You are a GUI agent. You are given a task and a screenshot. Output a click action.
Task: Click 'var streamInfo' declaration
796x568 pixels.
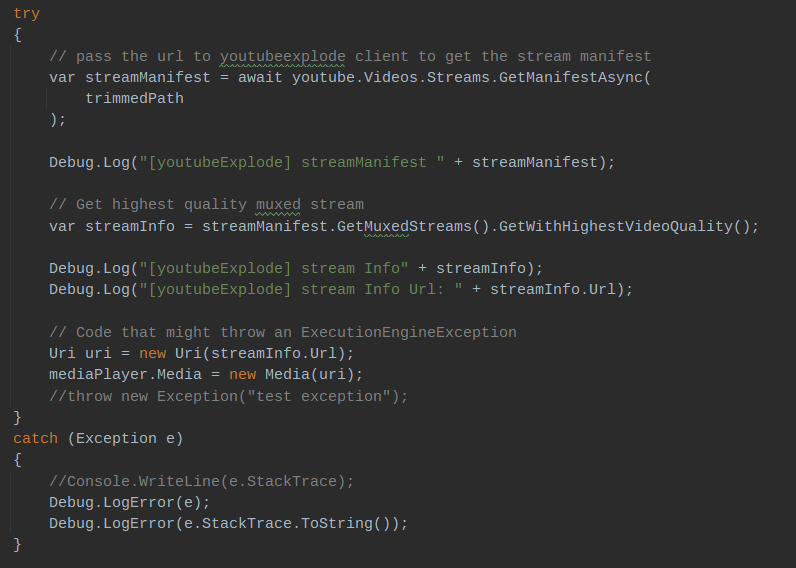(112, 226)
